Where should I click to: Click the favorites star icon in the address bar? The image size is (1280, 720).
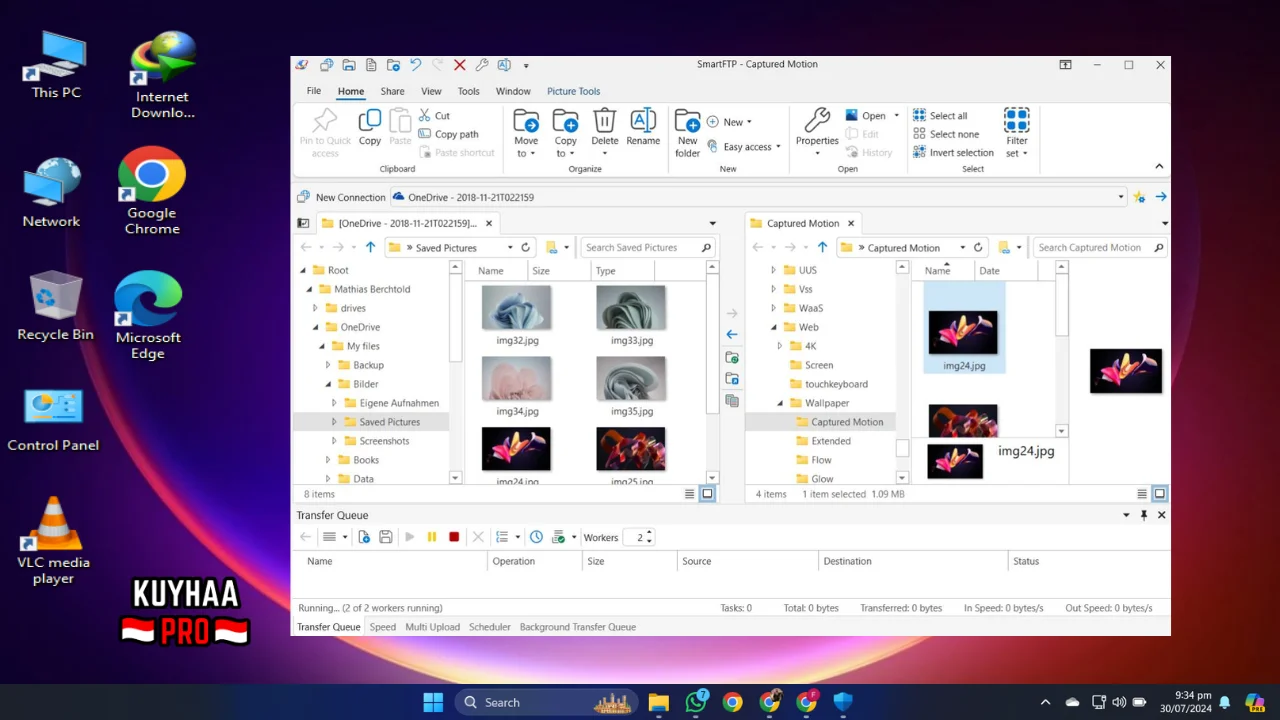point(1140,197)
